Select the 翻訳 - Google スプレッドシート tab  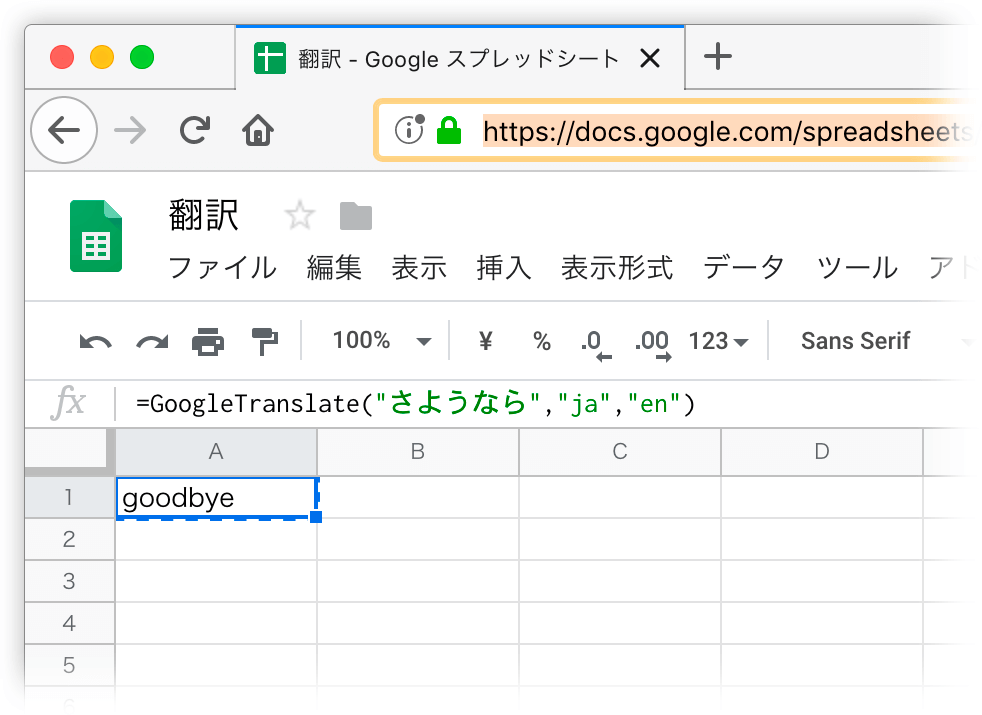tap(460, 58)
